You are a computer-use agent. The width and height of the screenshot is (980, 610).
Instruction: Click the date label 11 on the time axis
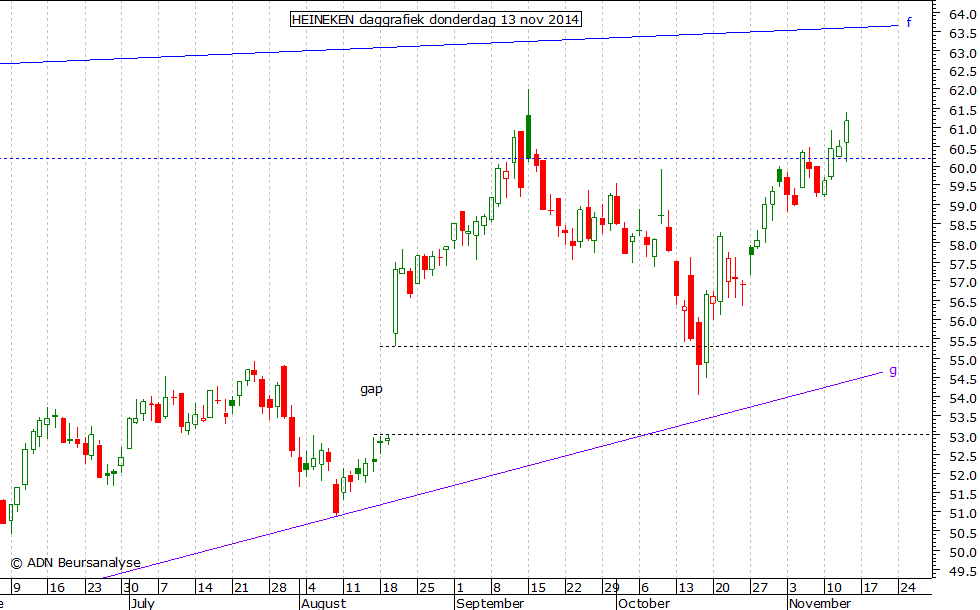[353, 588]
